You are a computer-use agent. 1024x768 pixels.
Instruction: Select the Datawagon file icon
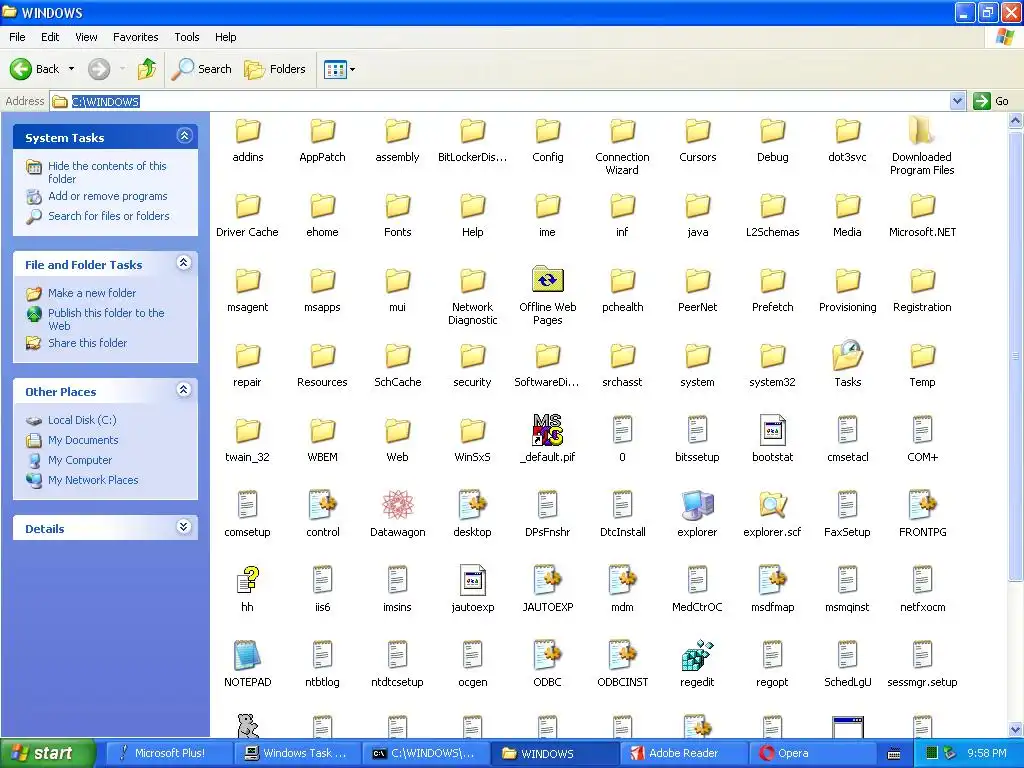pos(397,505)
